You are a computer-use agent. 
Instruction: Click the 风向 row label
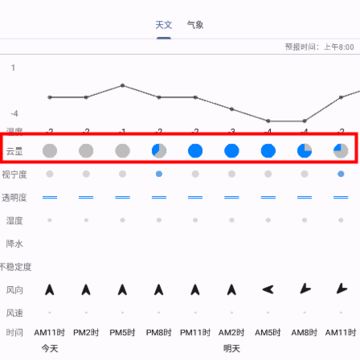[14, 290]
